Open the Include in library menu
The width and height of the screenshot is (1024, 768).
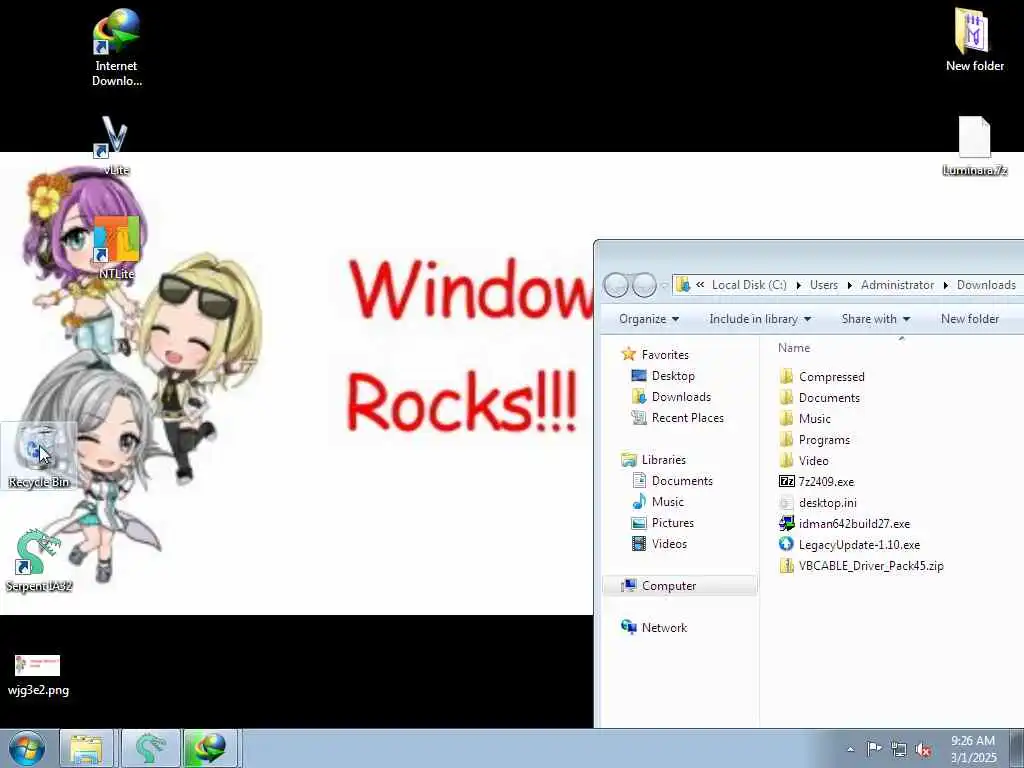(760, 319)
